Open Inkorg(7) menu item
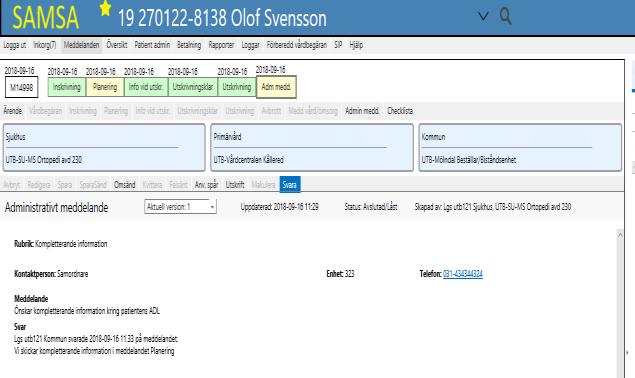Screen dimensions: 635x378 tap(45, 45)
